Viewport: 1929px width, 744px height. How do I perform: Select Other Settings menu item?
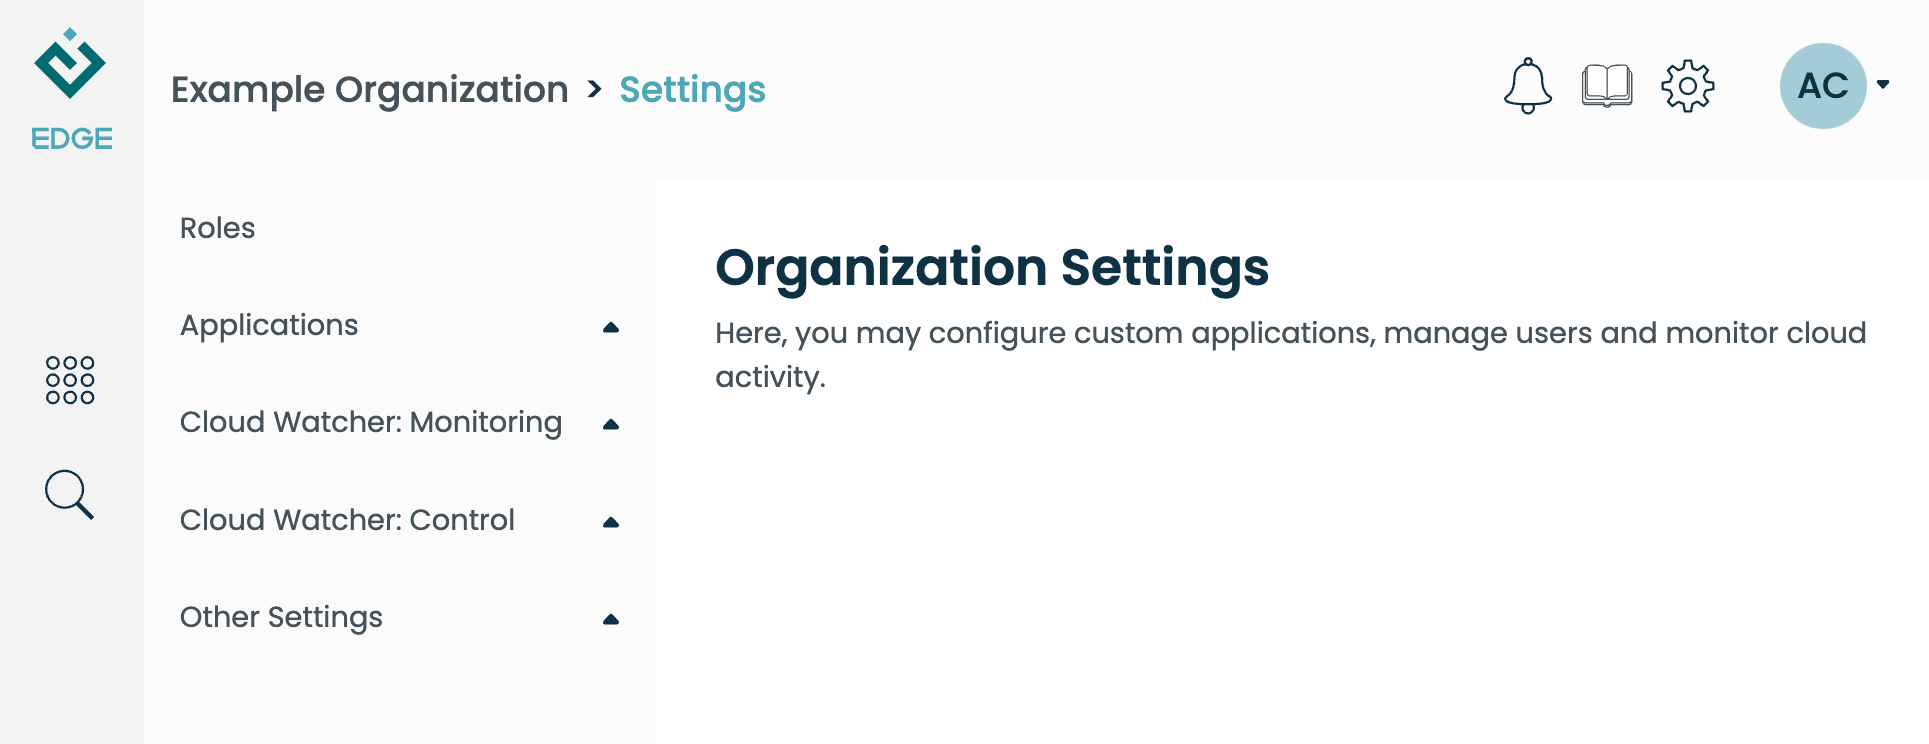[x=281, y=617]
